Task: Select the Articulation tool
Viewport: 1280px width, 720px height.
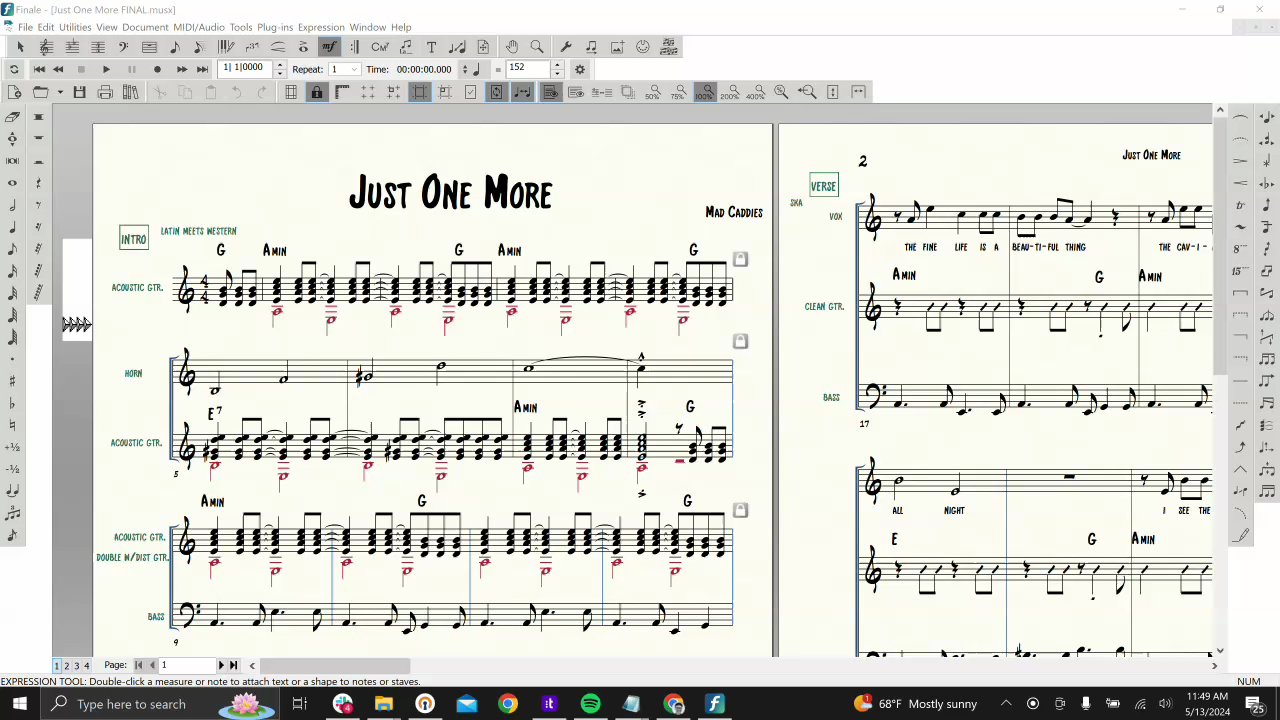Action: pyautogui.click(x=303, y=47)
